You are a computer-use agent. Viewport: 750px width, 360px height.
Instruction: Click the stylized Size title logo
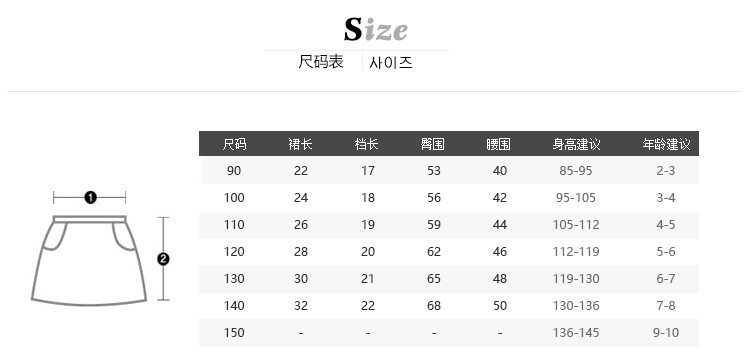coord(376,29)
